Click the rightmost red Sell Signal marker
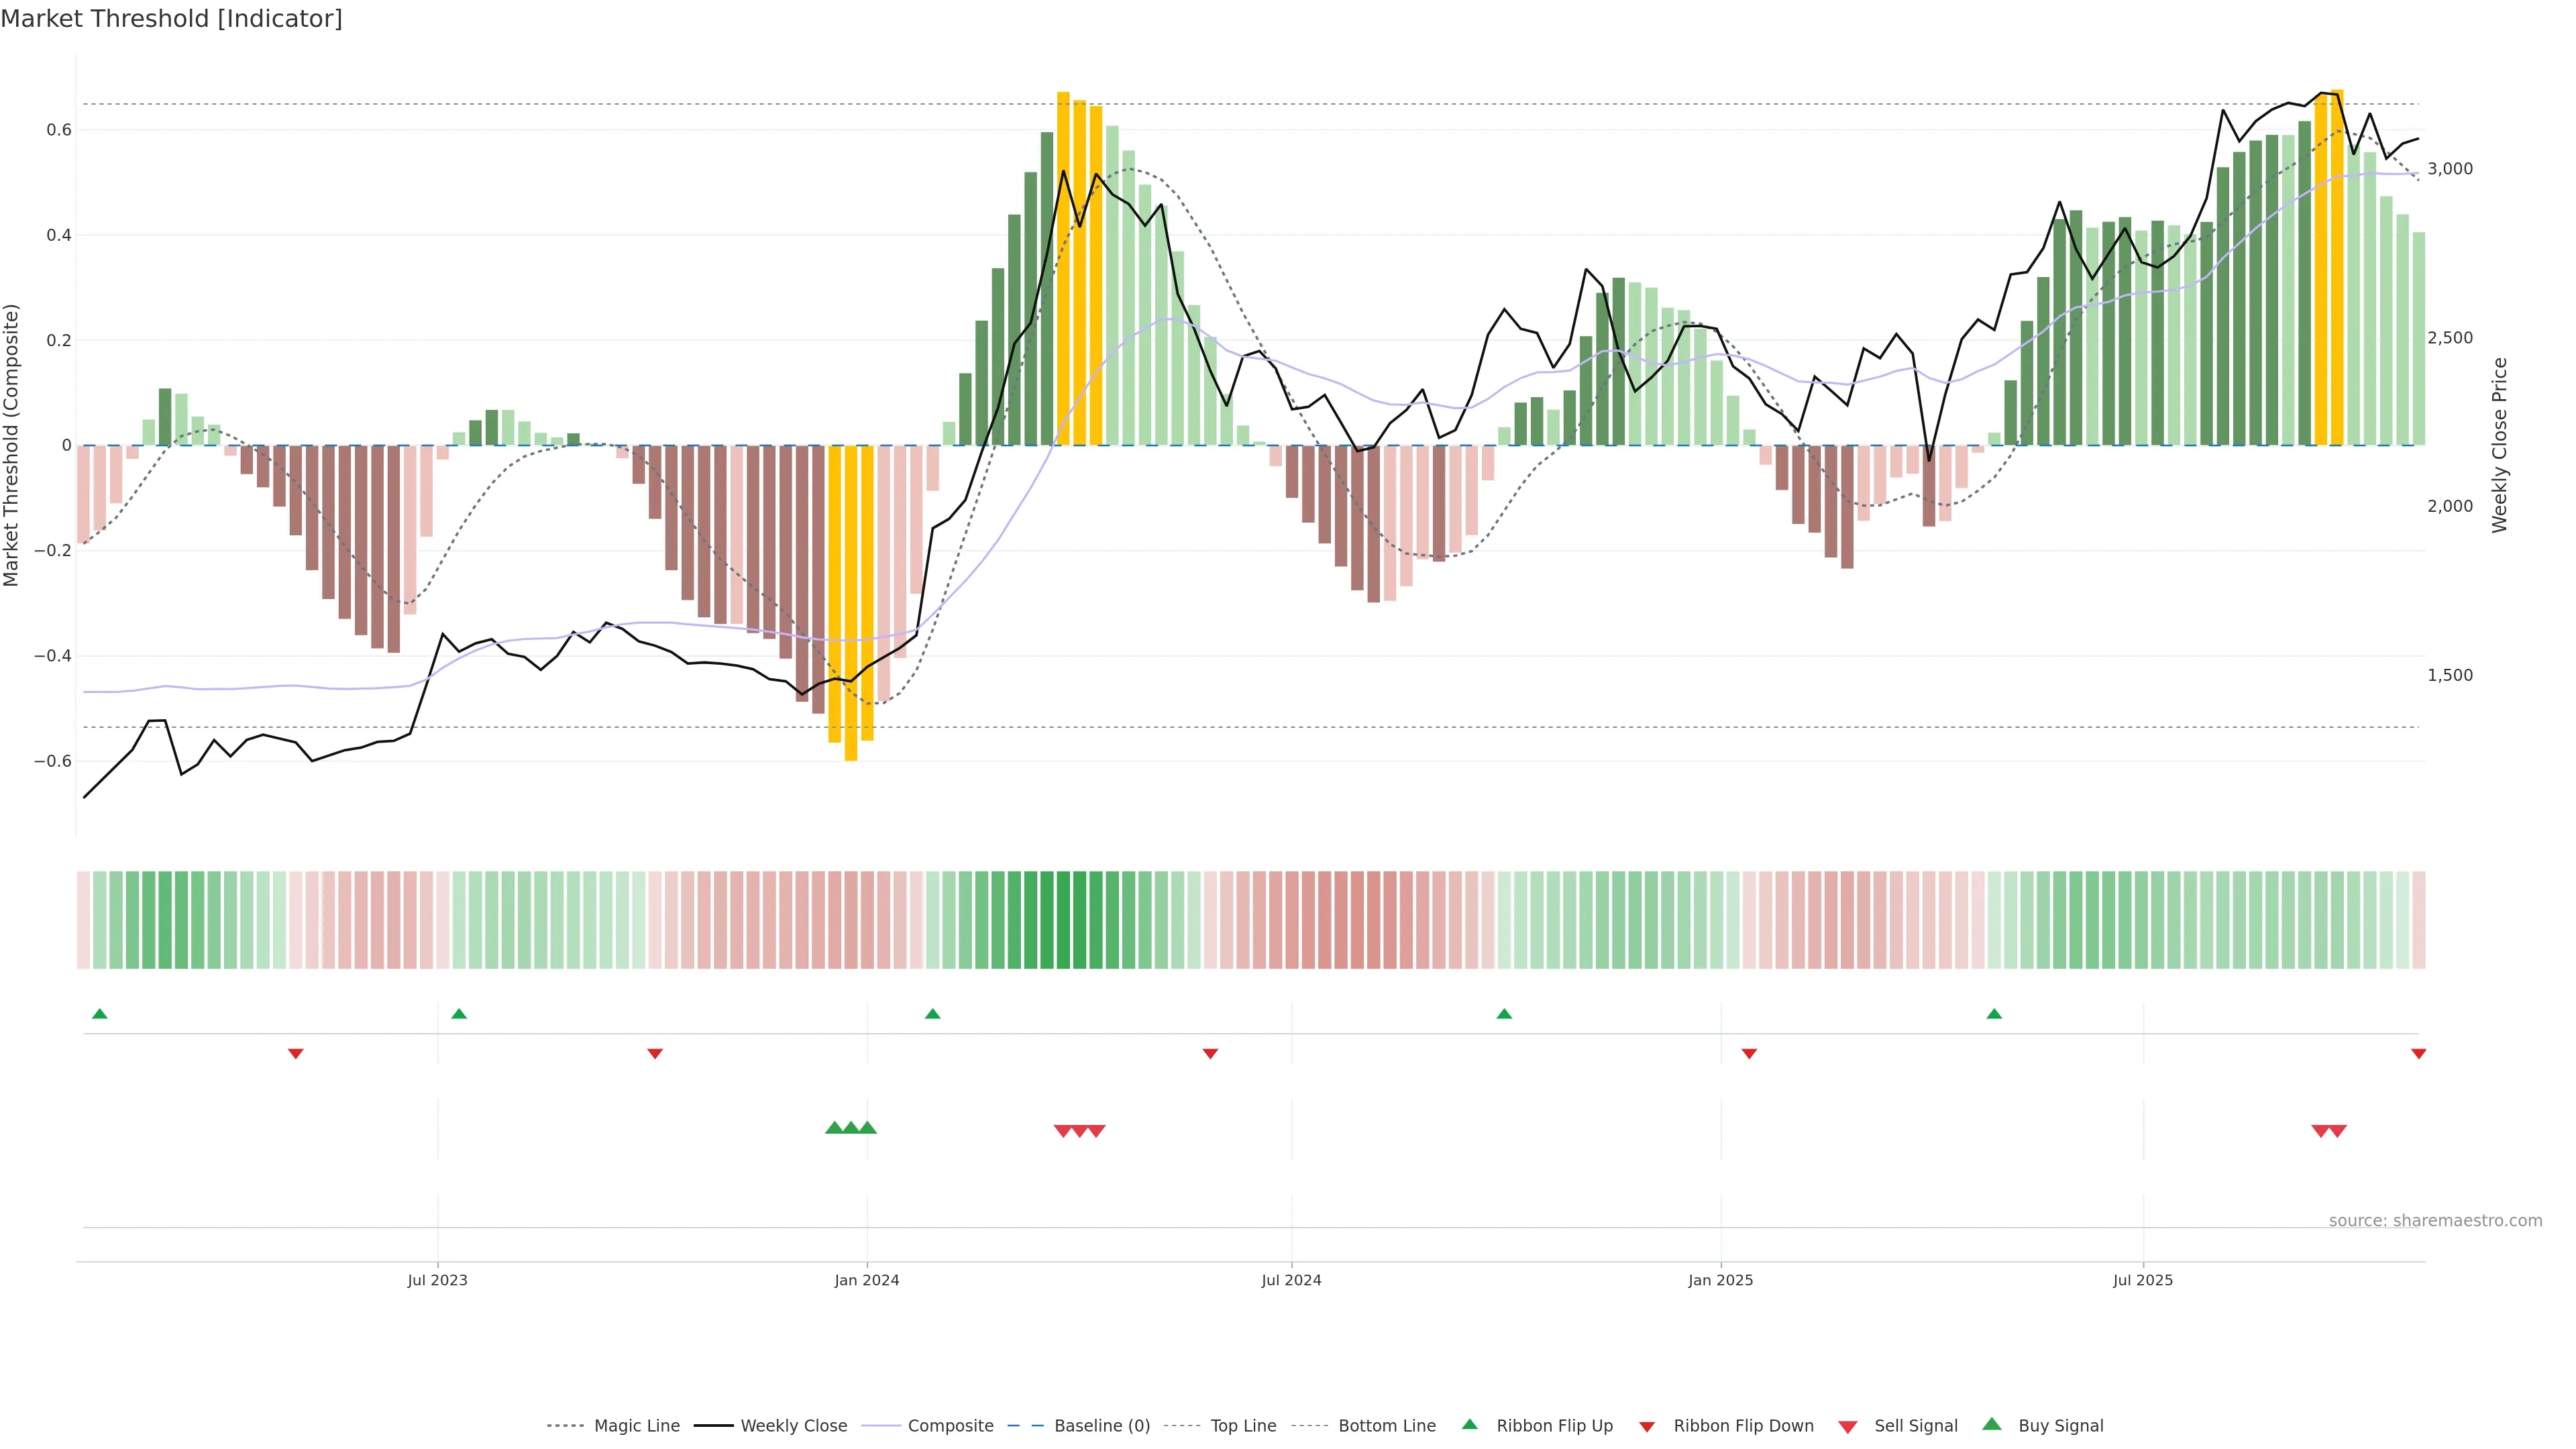Viewport: 2576px width, 1449px height. [x=2337, y=1131]
